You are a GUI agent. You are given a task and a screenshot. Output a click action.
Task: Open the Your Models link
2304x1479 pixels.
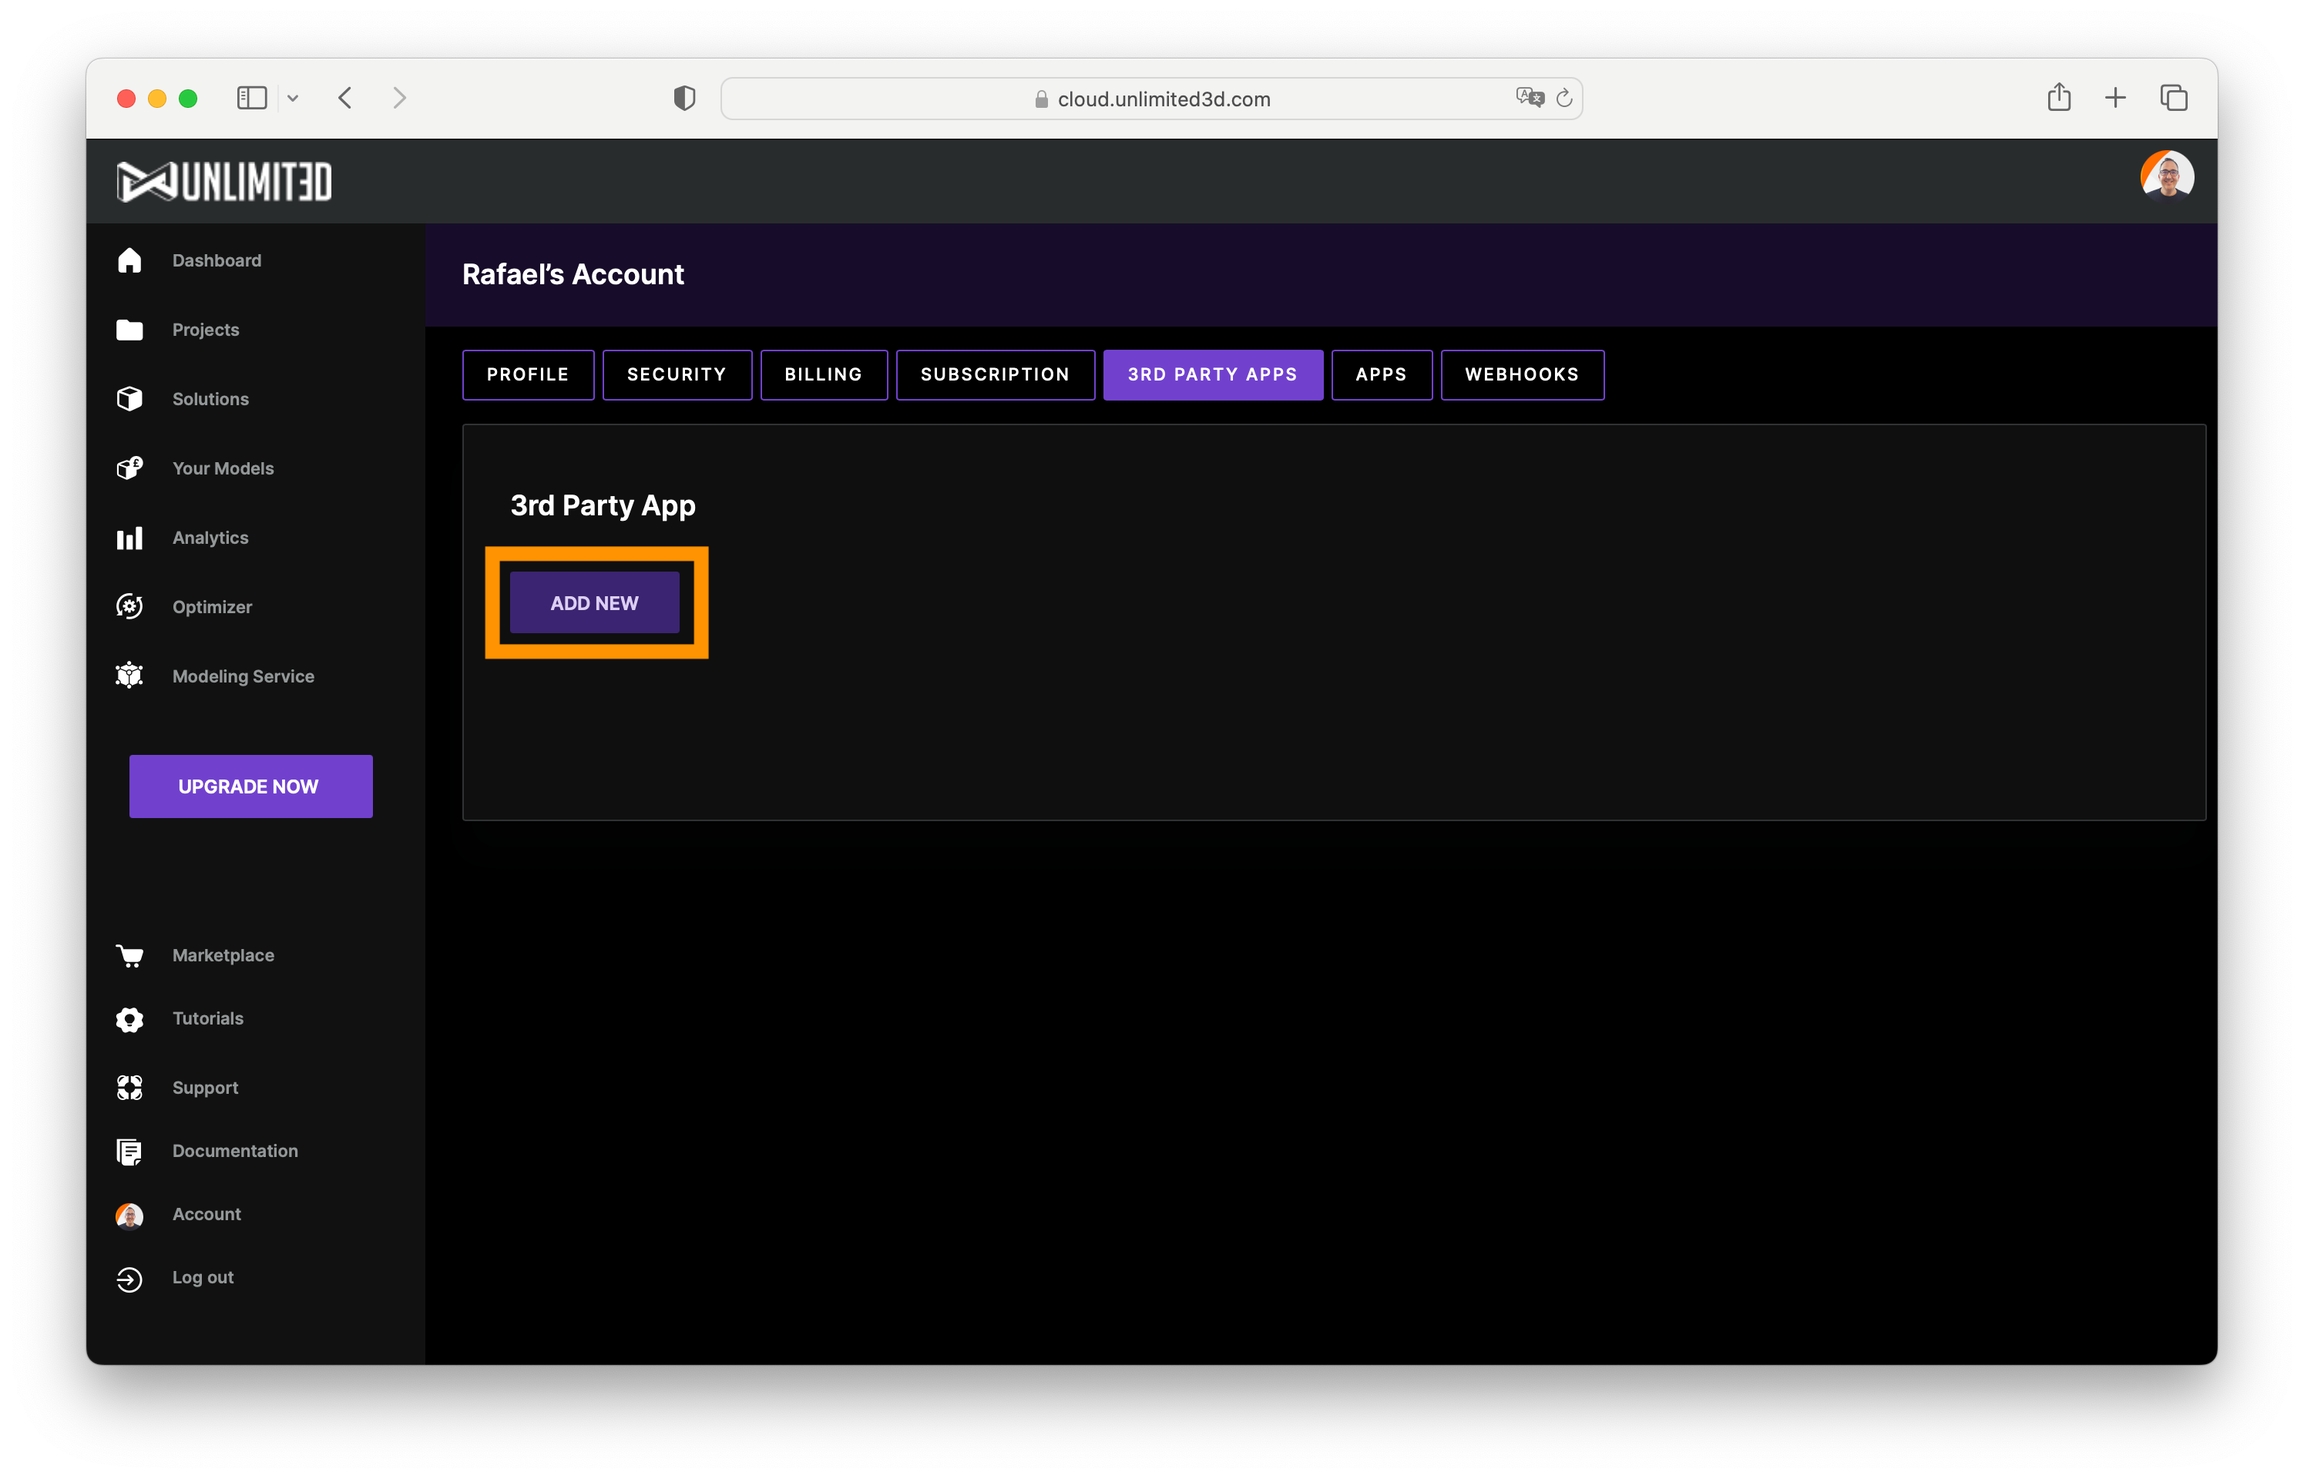click(x=223, y=468)
